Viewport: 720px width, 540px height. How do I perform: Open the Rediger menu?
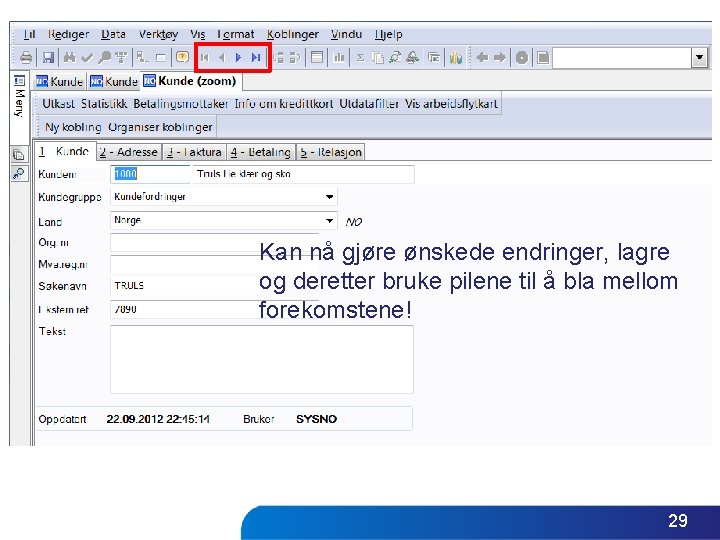pos(68,34)
